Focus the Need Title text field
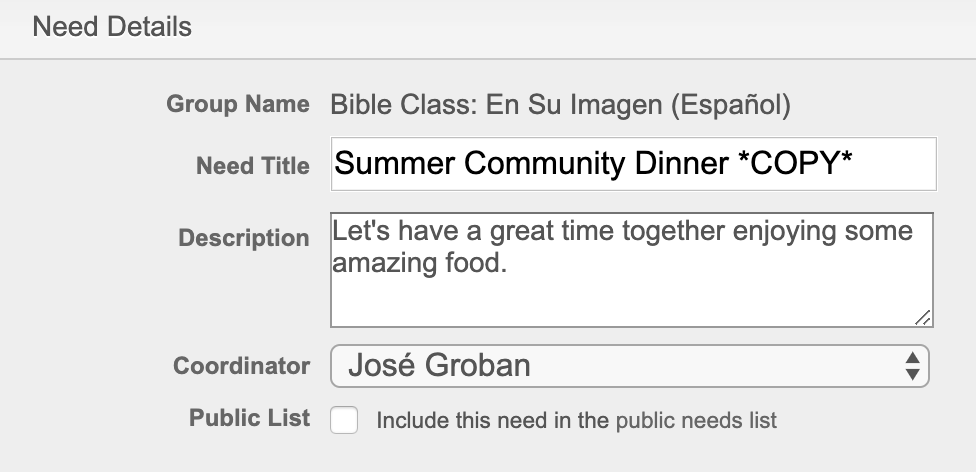 coord(633,164)
